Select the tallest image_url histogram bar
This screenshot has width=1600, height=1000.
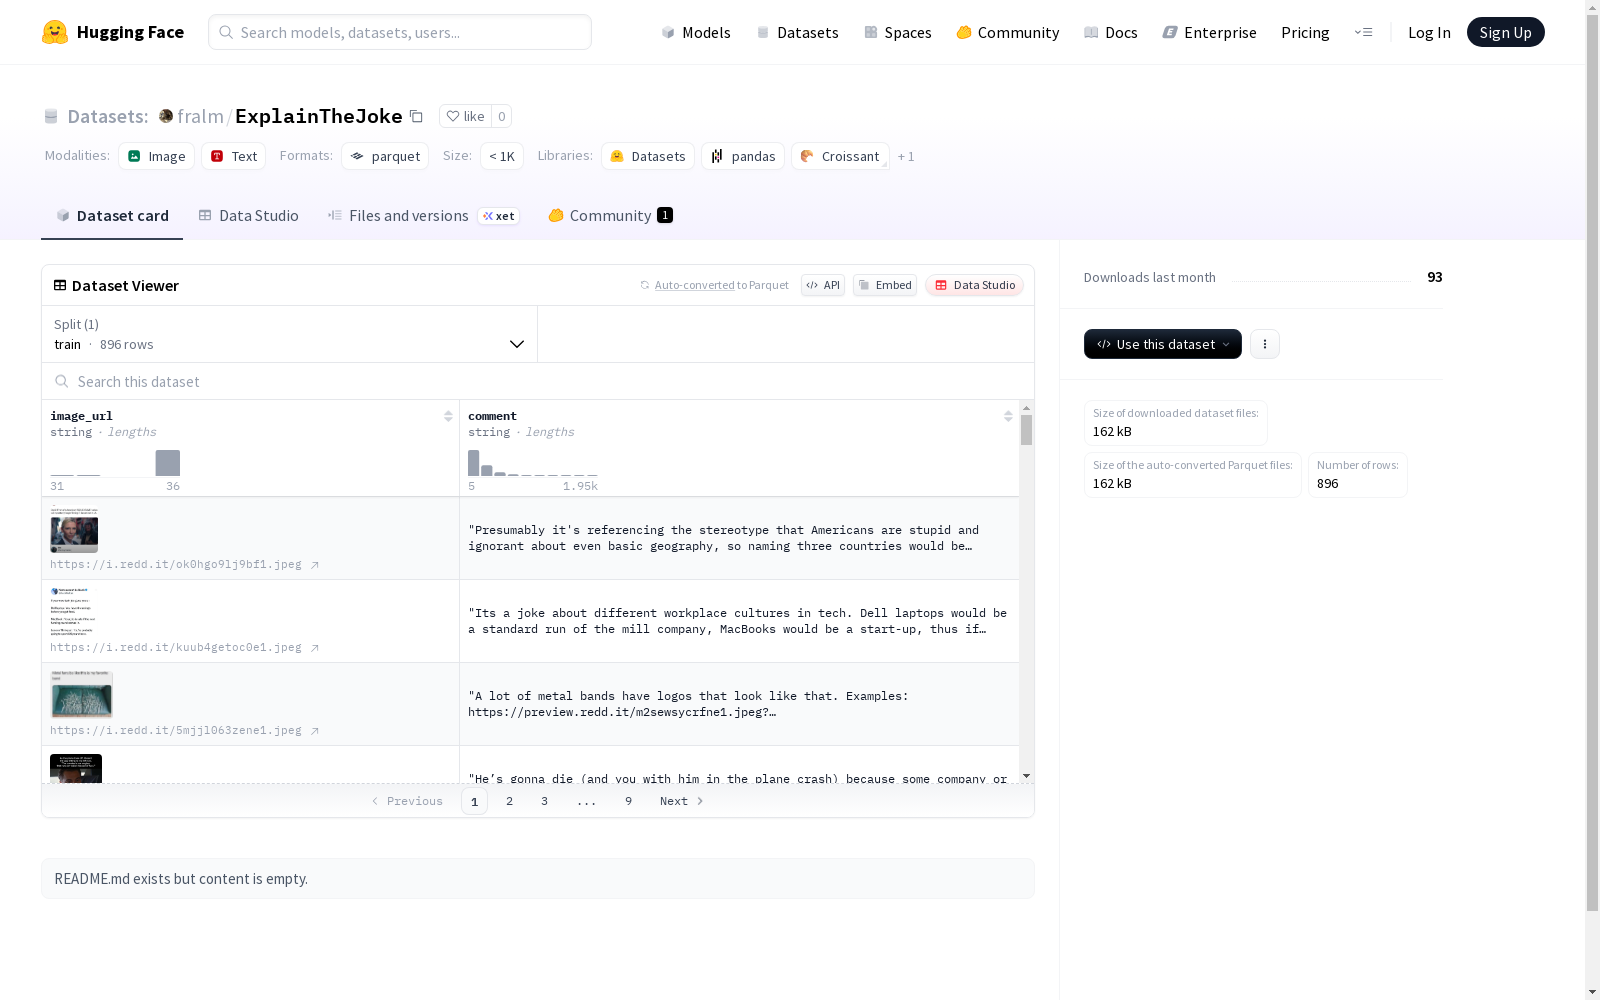tap(168, 463)
